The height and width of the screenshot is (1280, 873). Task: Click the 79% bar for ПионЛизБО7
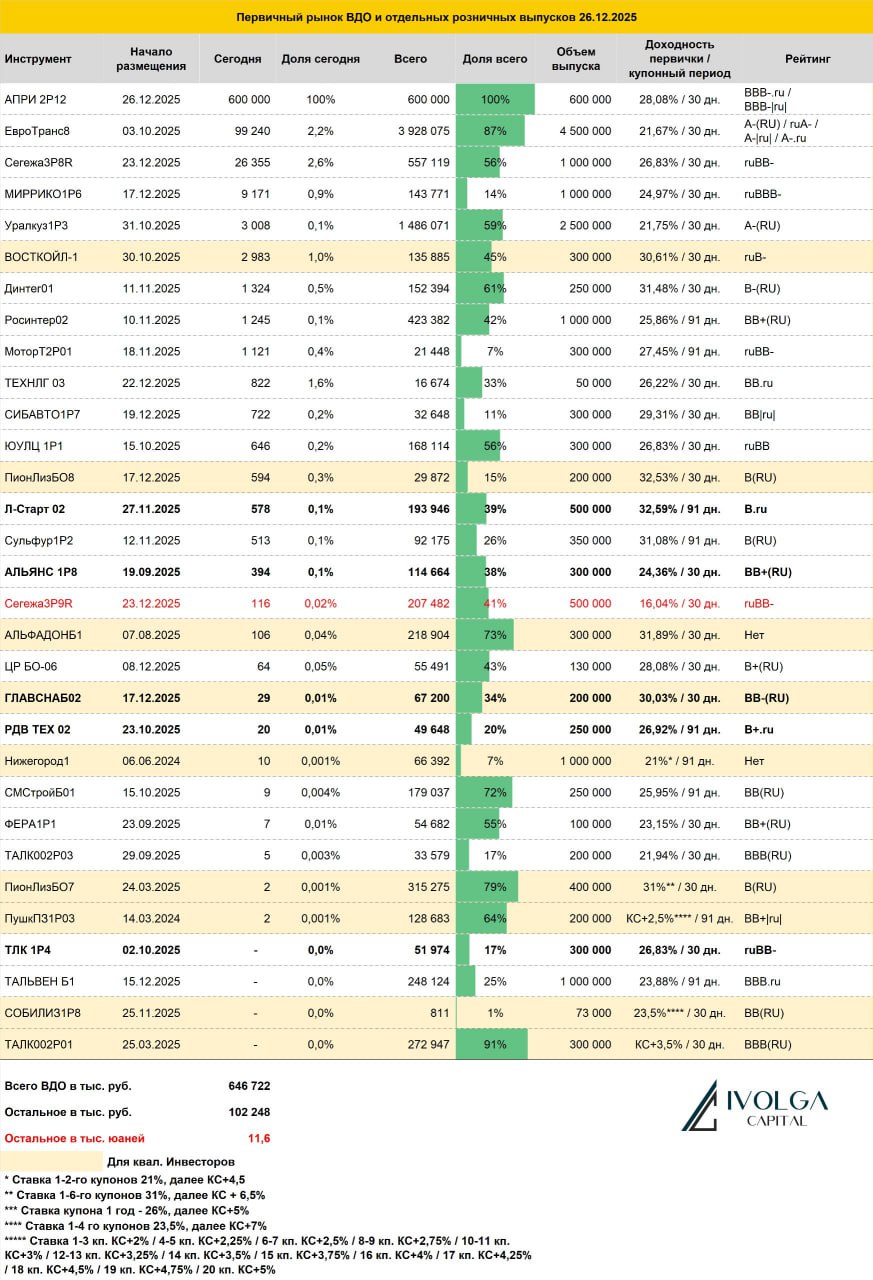point(487,887)
